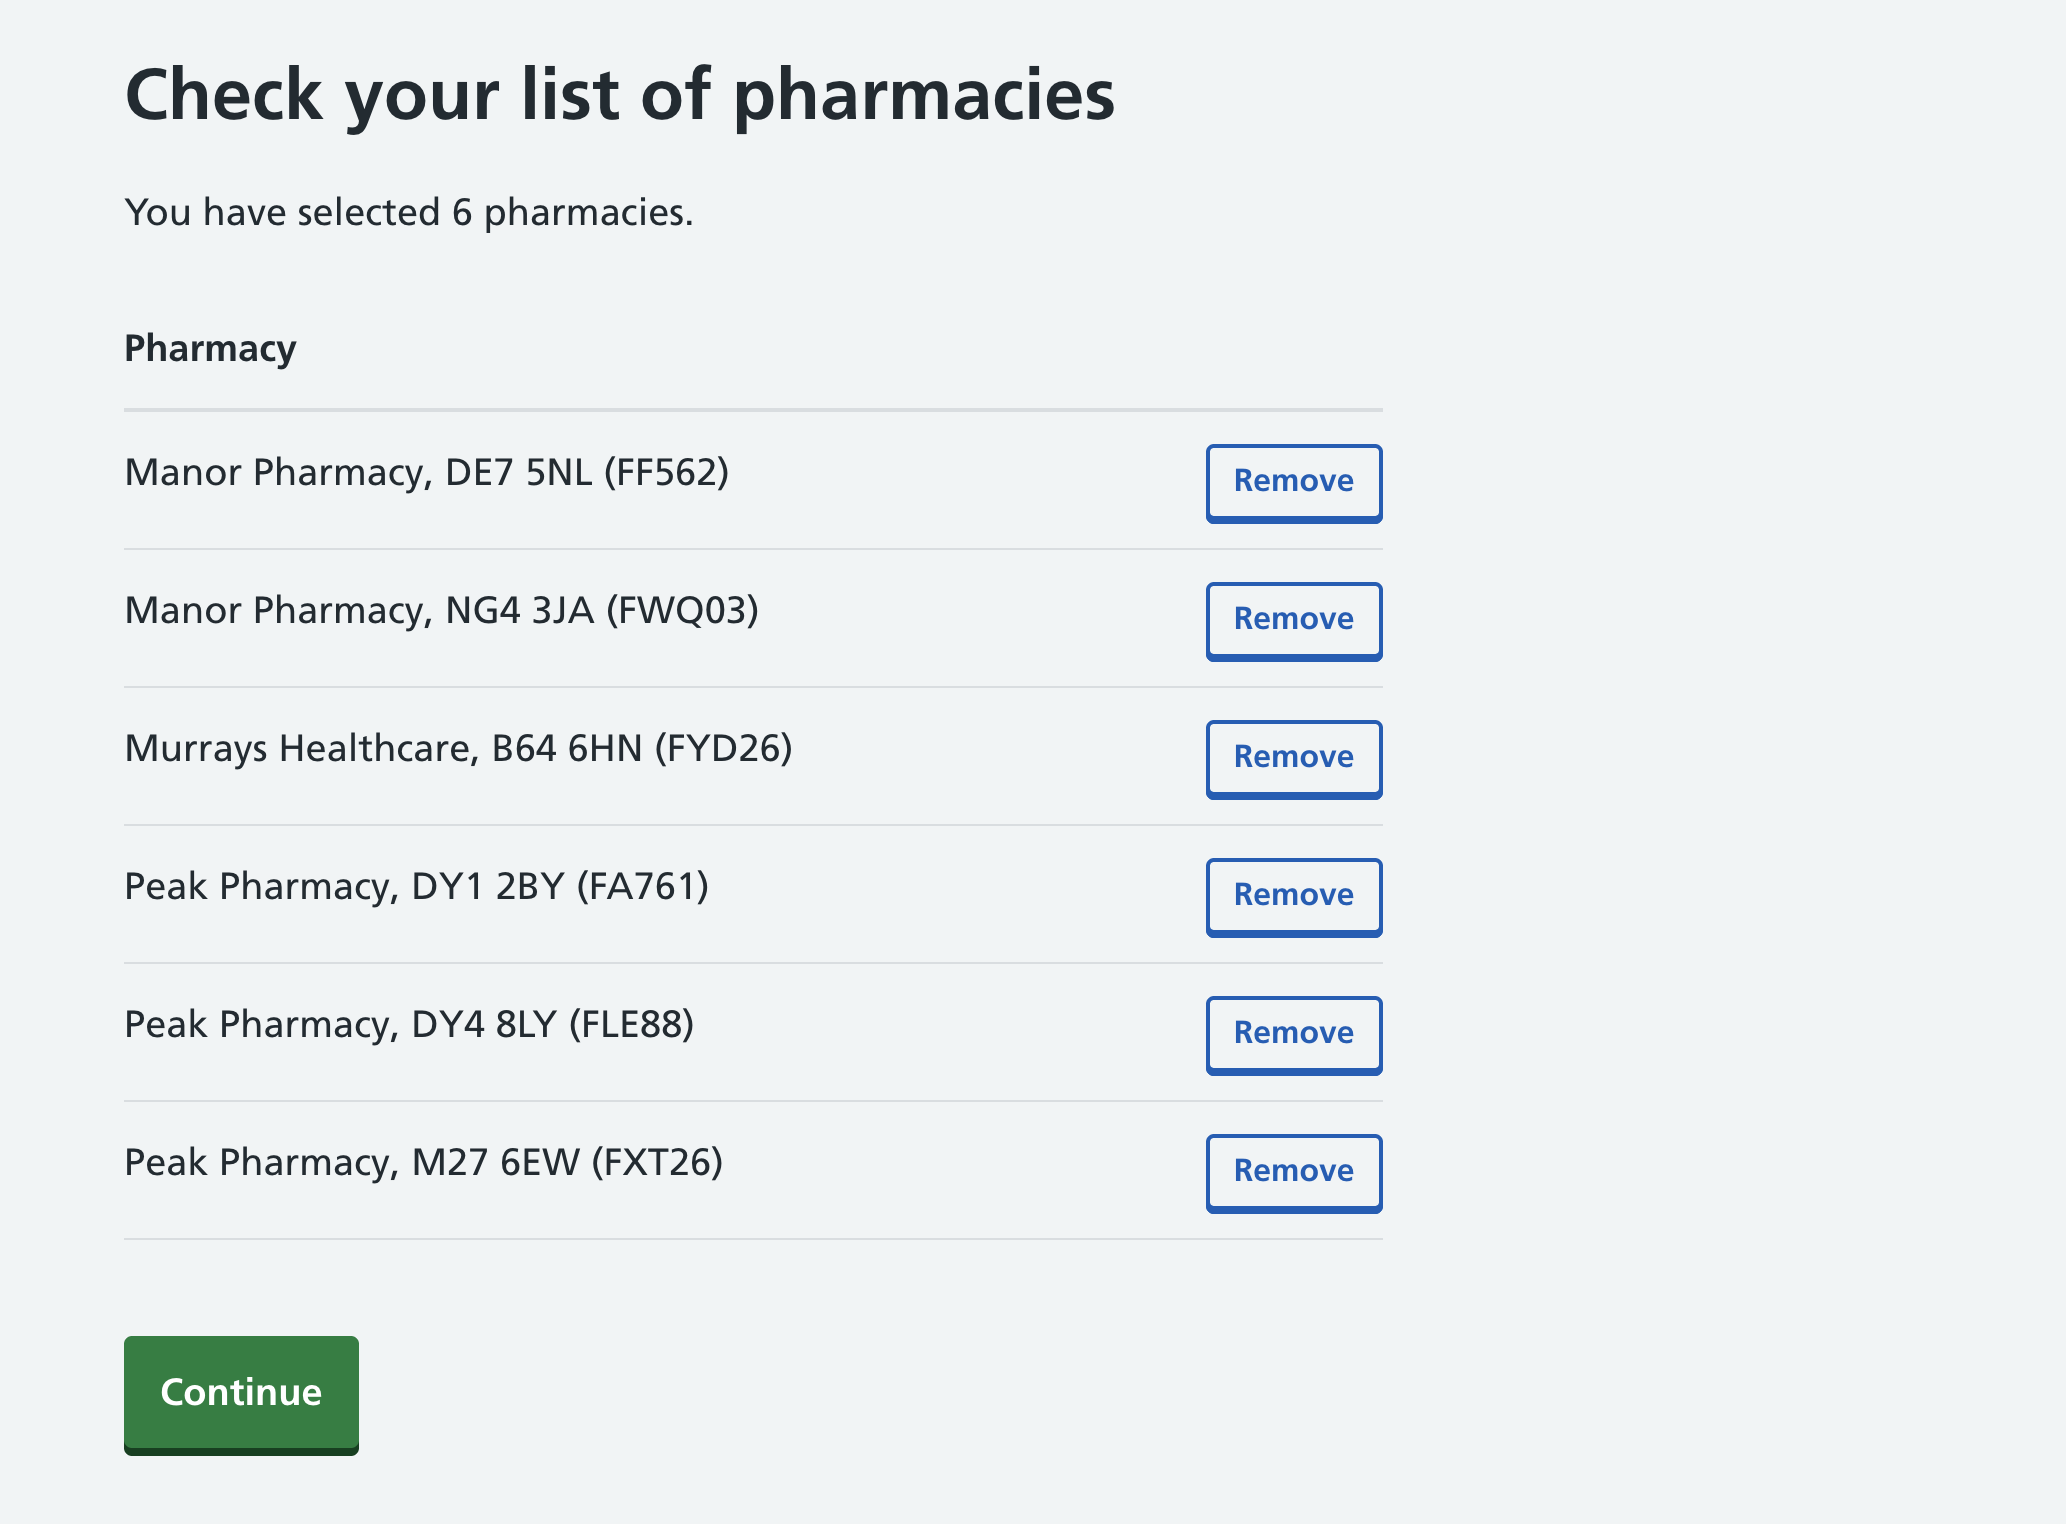This screenshot has height=1524, width=2066.
Task: Remove Manor Pharmacy NG4 3JA from the list
Action: [x=1293, y=620]
